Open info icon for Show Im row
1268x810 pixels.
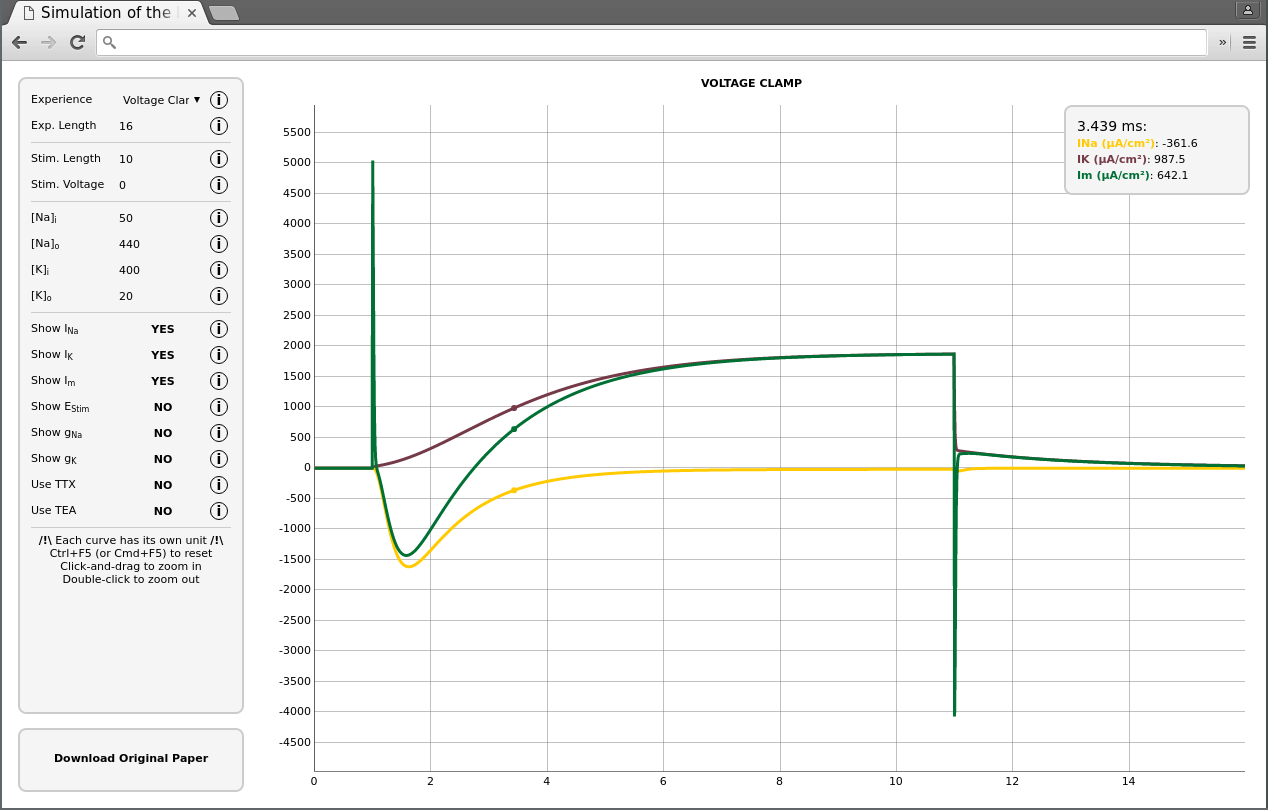(219, 381)
